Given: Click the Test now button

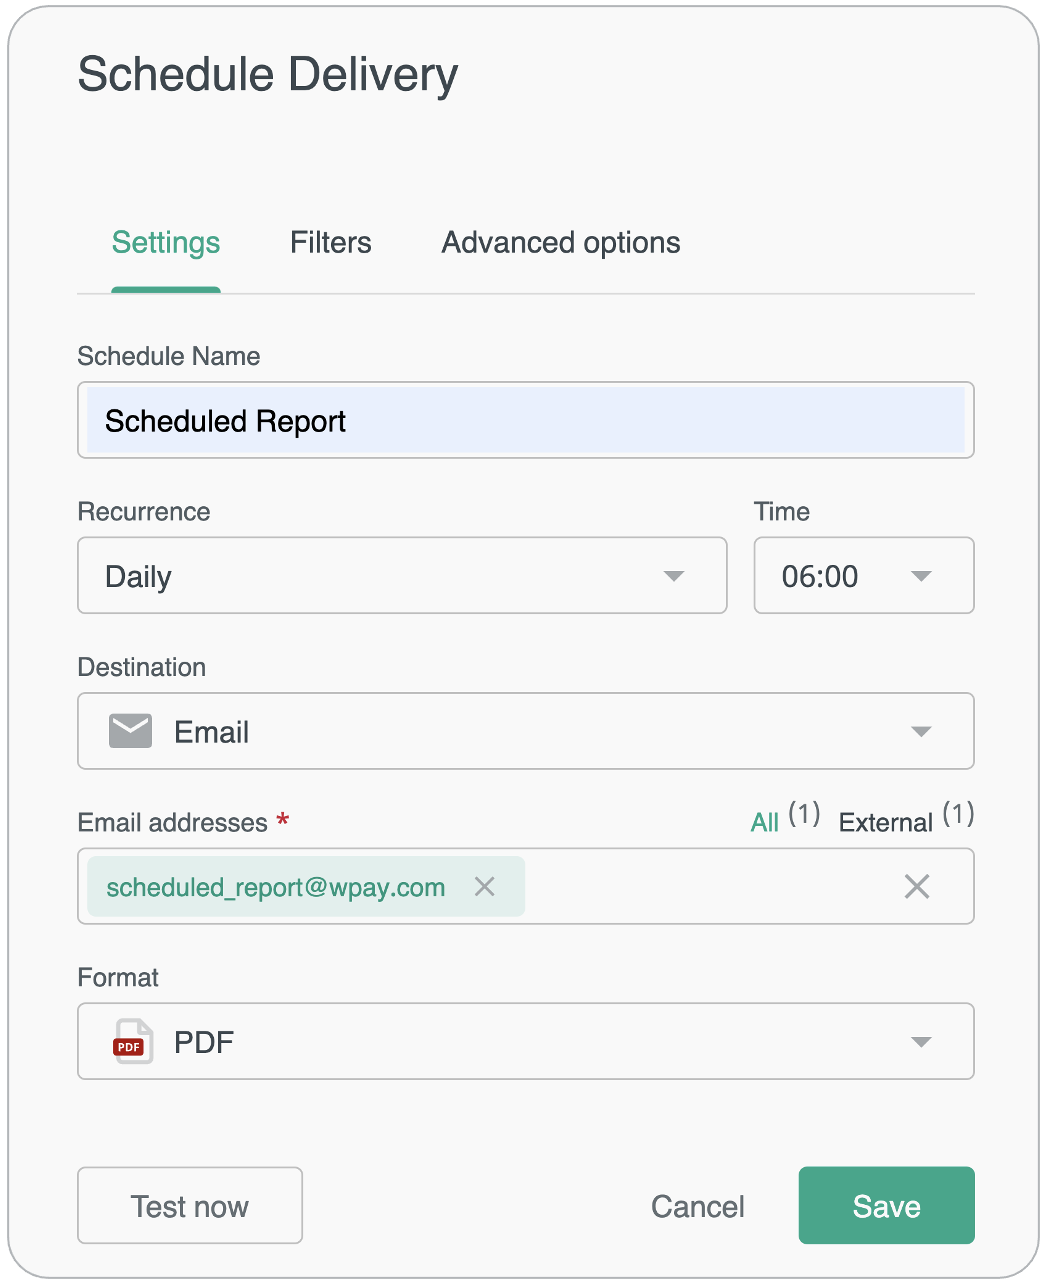Looking at the screenshot, I should (189, 1206).
